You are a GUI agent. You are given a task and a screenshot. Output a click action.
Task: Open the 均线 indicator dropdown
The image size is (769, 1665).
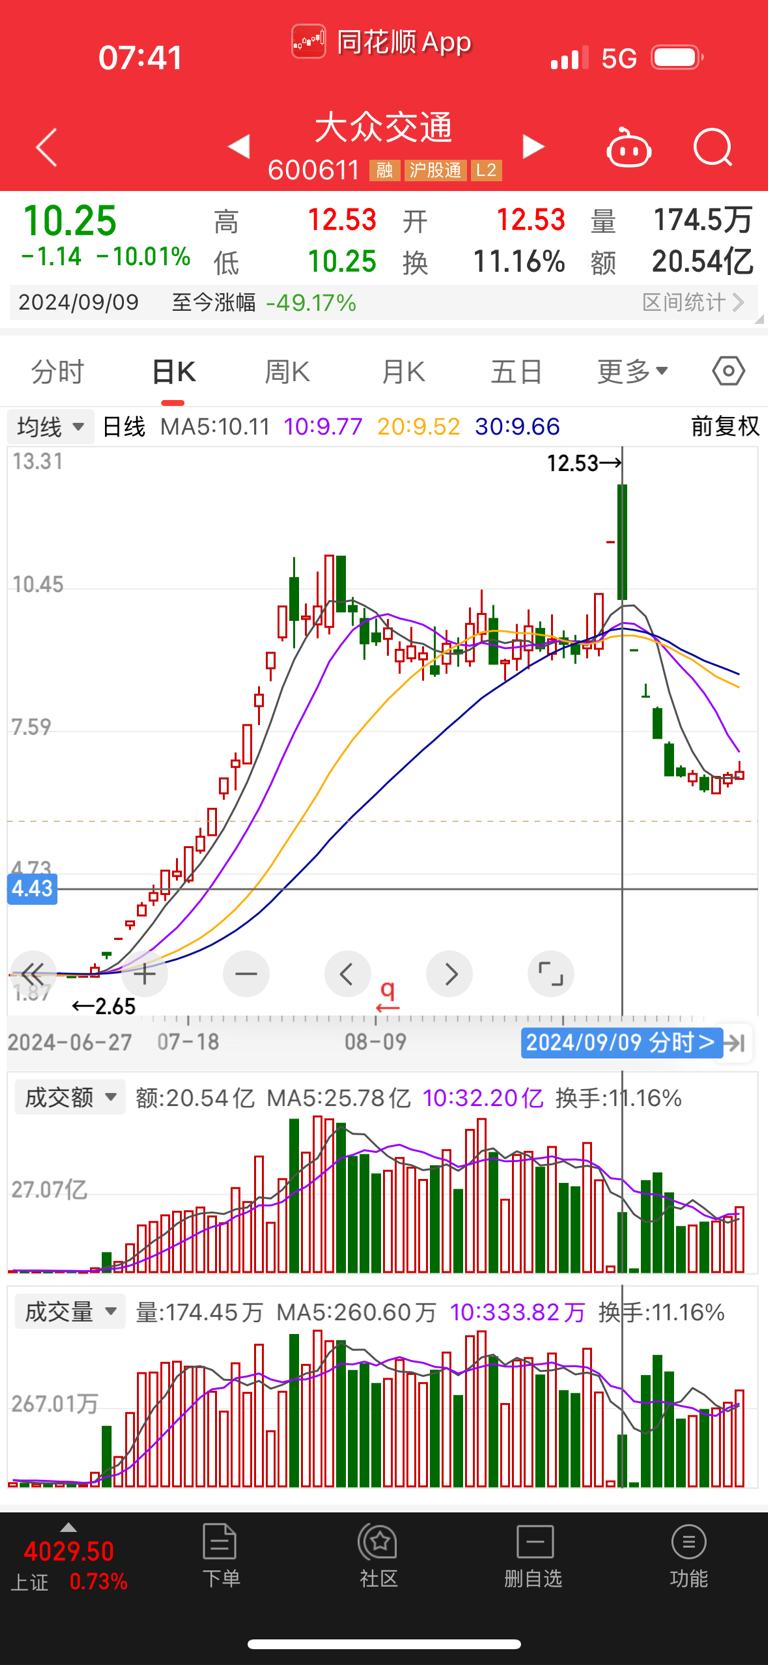tap(50, 427)
